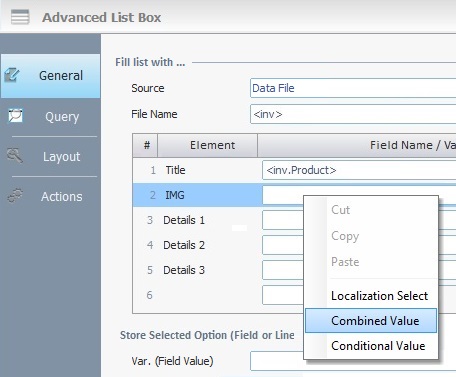Switch to the Layout tab
Viewport: 456px width, 377px height.
50,156
